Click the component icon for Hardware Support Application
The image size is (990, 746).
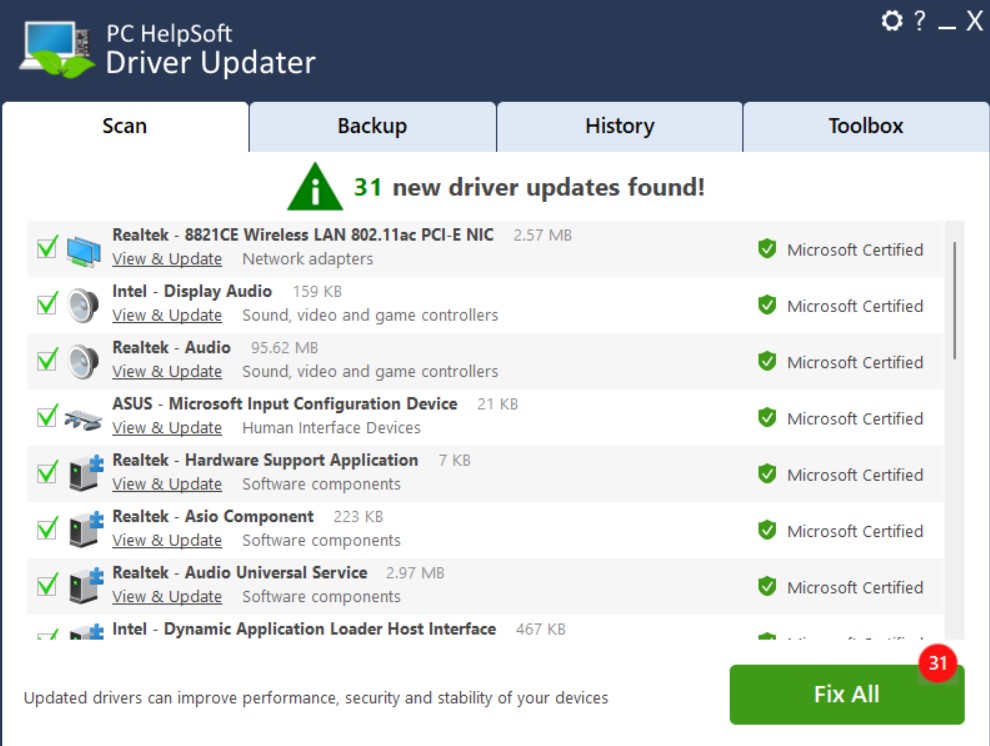point(85,473)
